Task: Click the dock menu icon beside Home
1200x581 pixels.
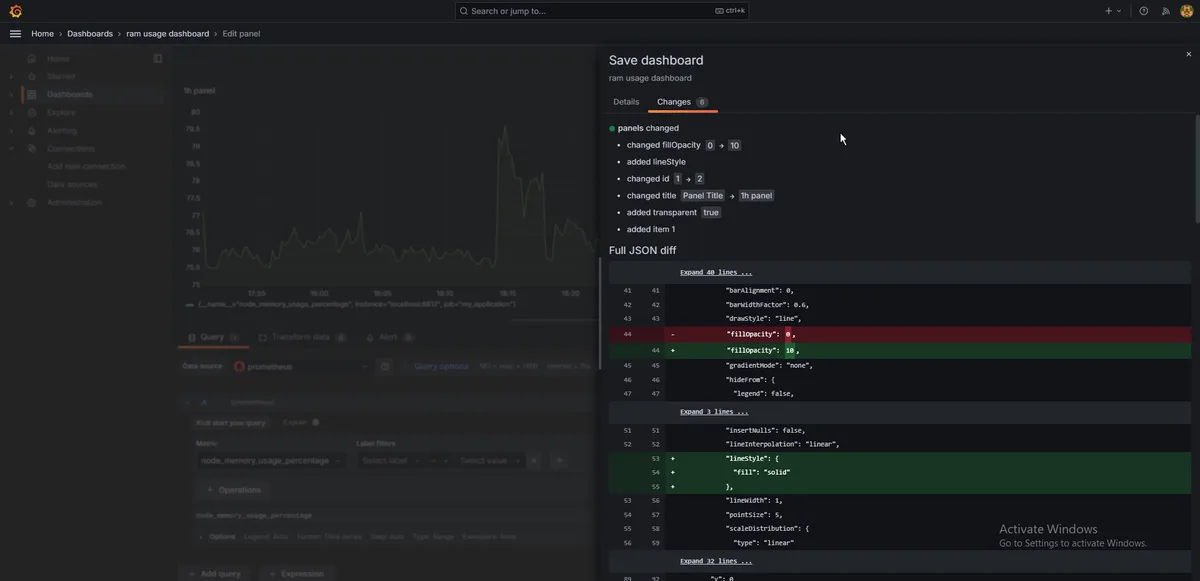Action: [x=157, y=59]
